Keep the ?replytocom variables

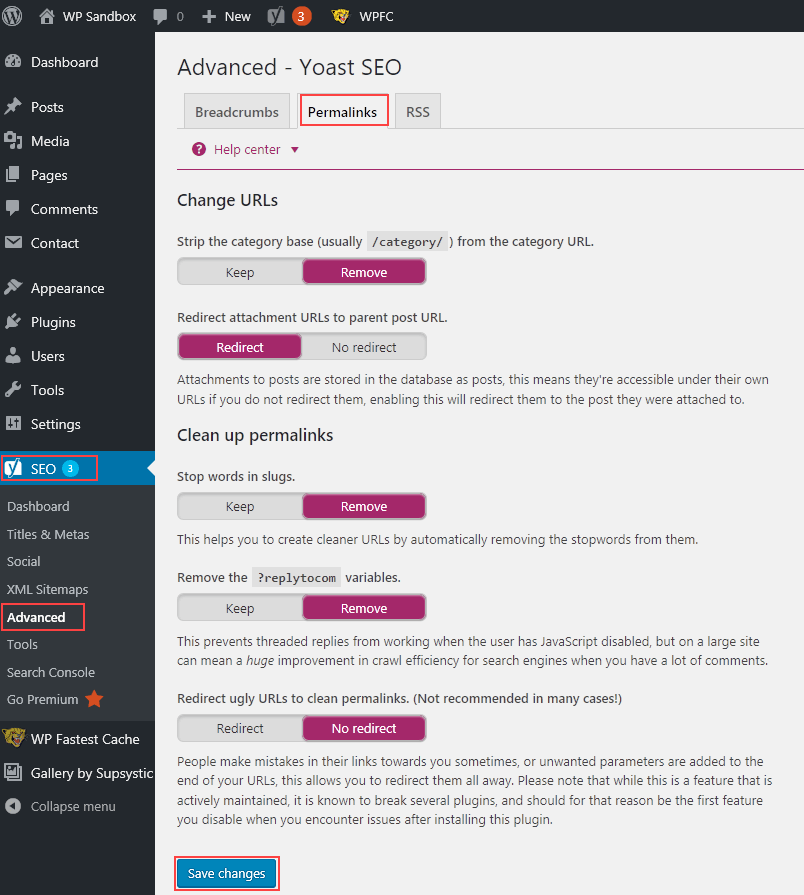click(240, 608)
